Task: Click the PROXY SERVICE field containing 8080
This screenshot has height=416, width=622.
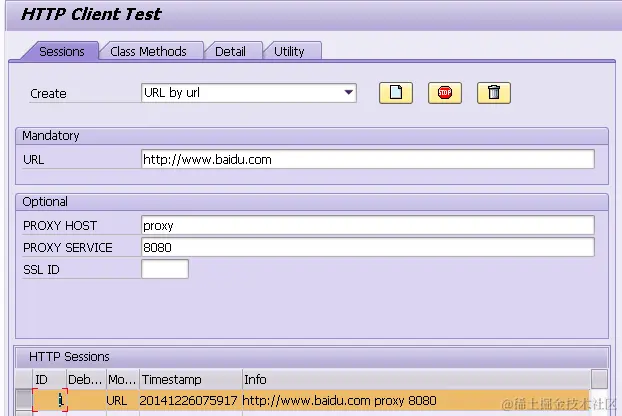Action: 368,247
